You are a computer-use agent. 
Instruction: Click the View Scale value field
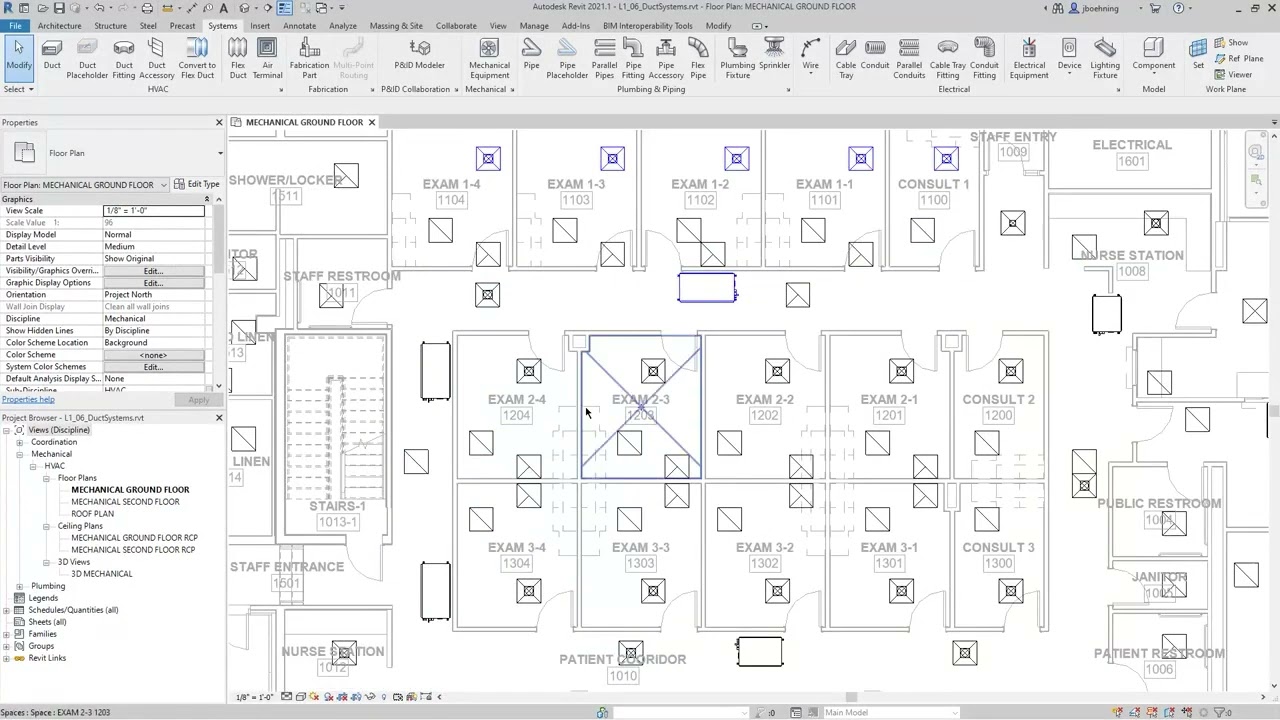[x=153, y=211]
